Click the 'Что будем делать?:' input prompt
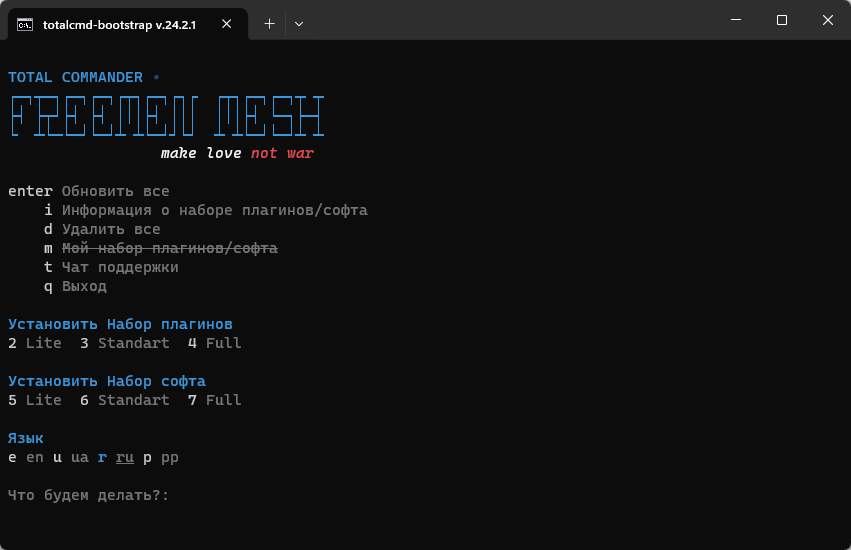This screenshot has width=851, height=550. (x=88, y=495)
